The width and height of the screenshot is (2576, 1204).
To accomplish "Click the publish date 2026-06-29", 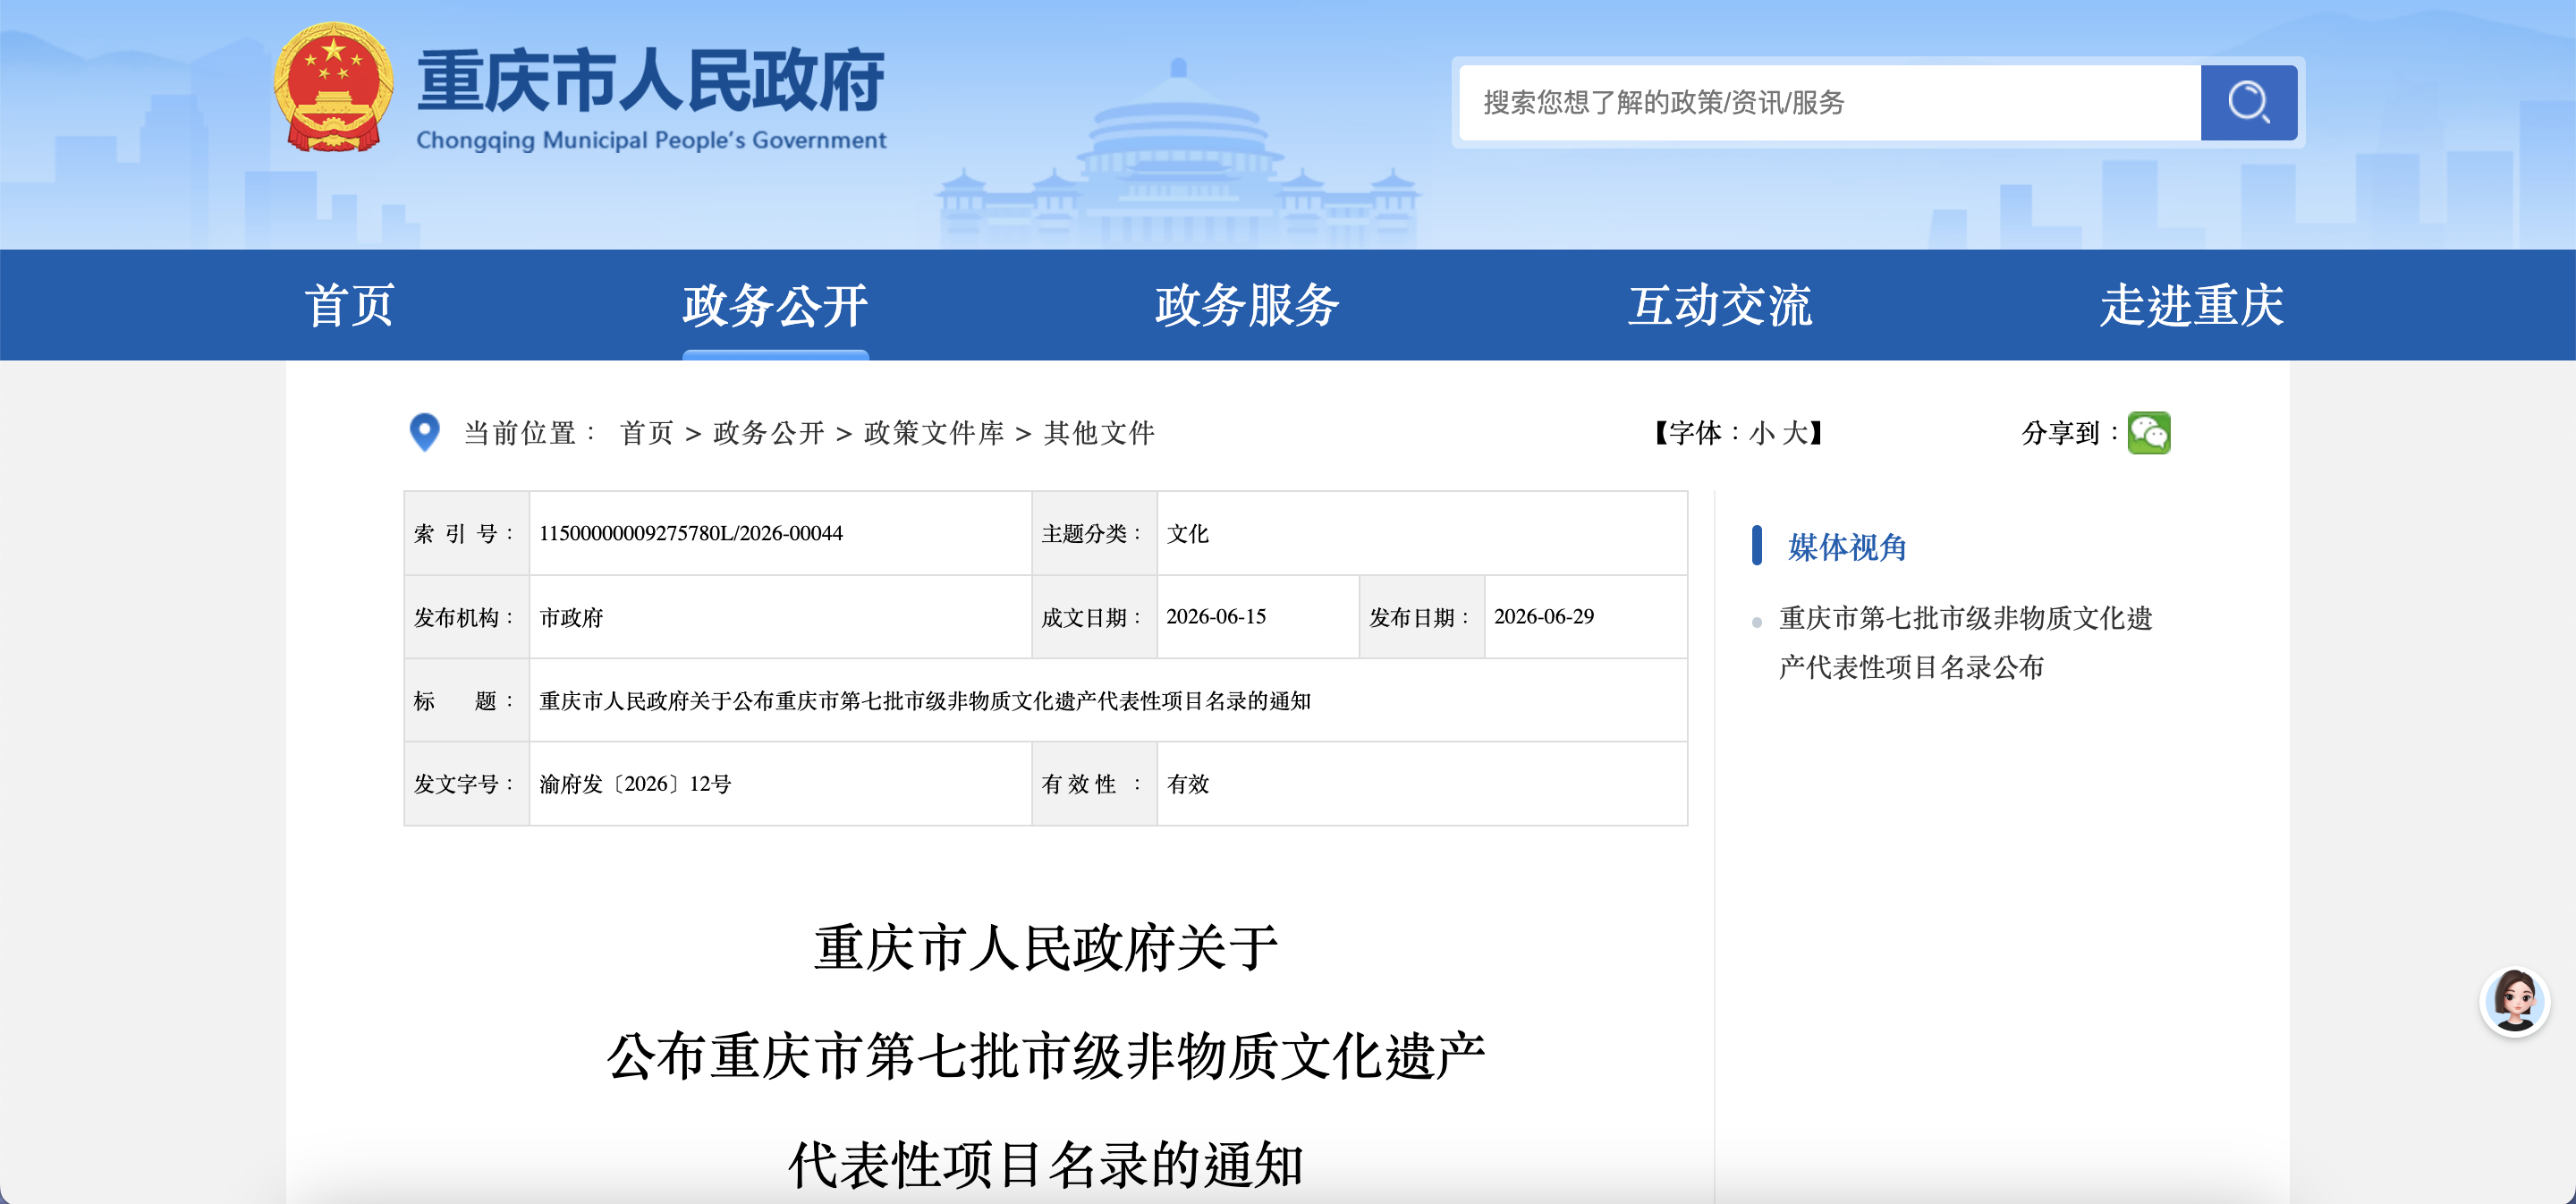I will pyautogui.click(x=1544, y=617).
